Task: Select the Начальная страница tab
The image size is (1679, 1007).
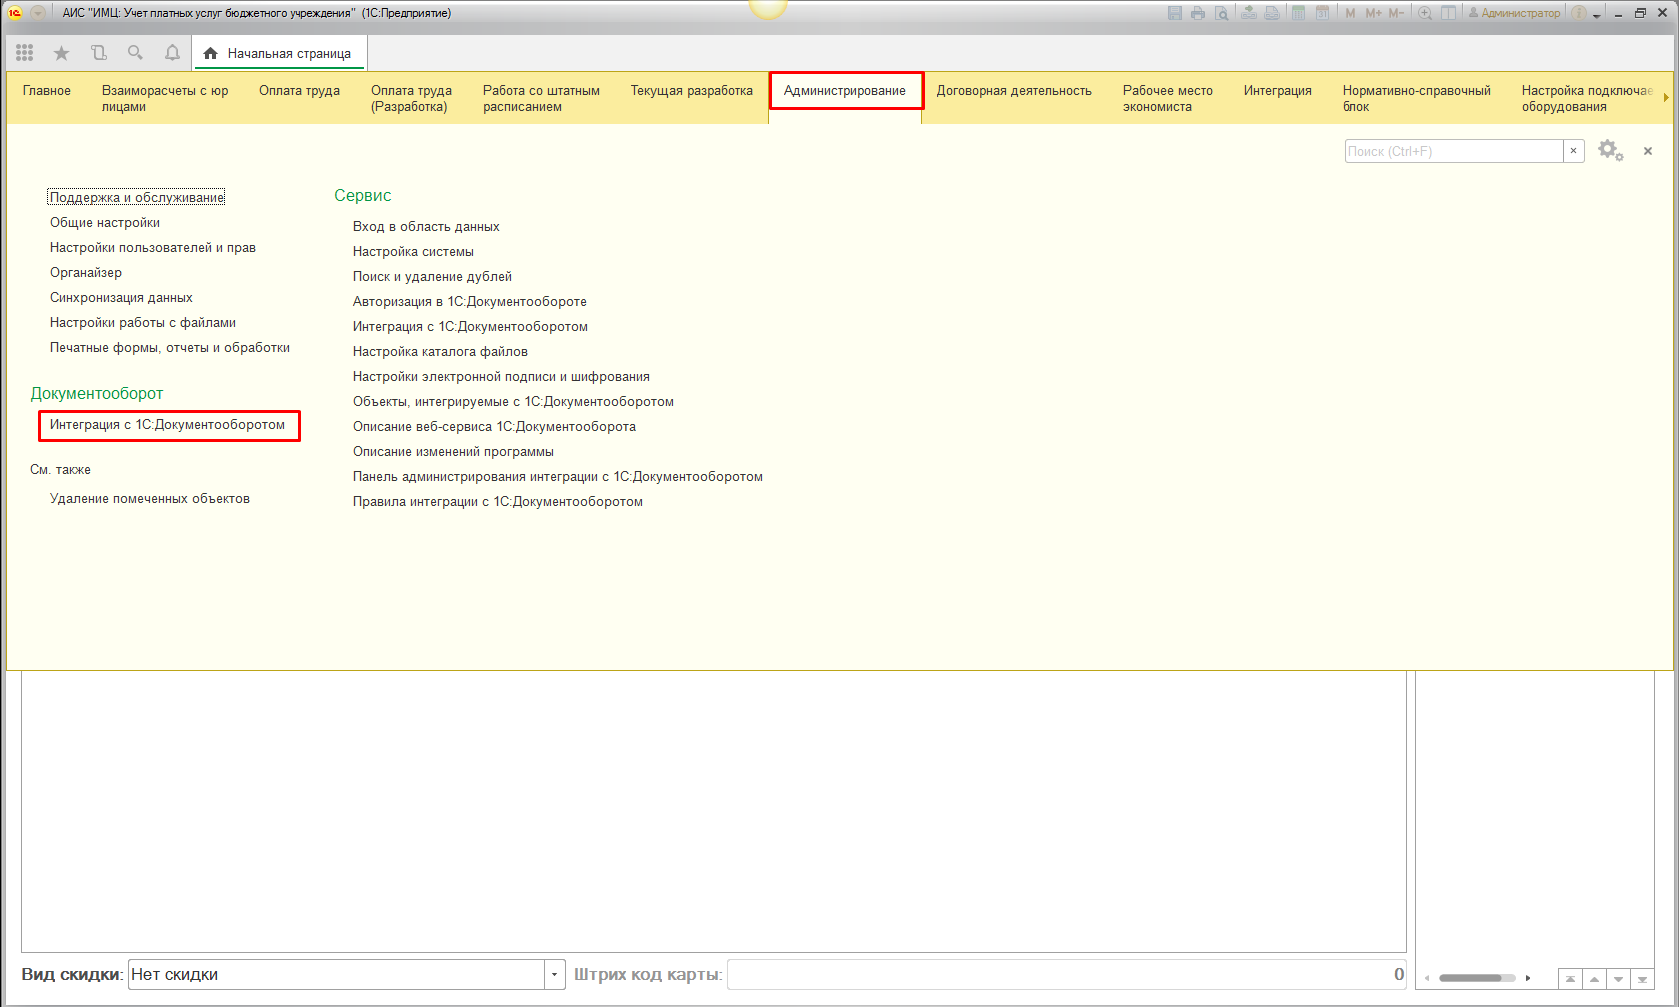Action: (x=280, y=54)
